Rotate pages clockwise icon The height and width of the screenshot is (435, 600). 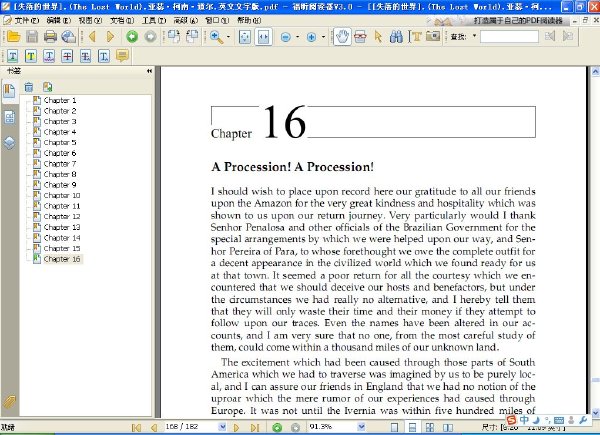click(174, 37)
